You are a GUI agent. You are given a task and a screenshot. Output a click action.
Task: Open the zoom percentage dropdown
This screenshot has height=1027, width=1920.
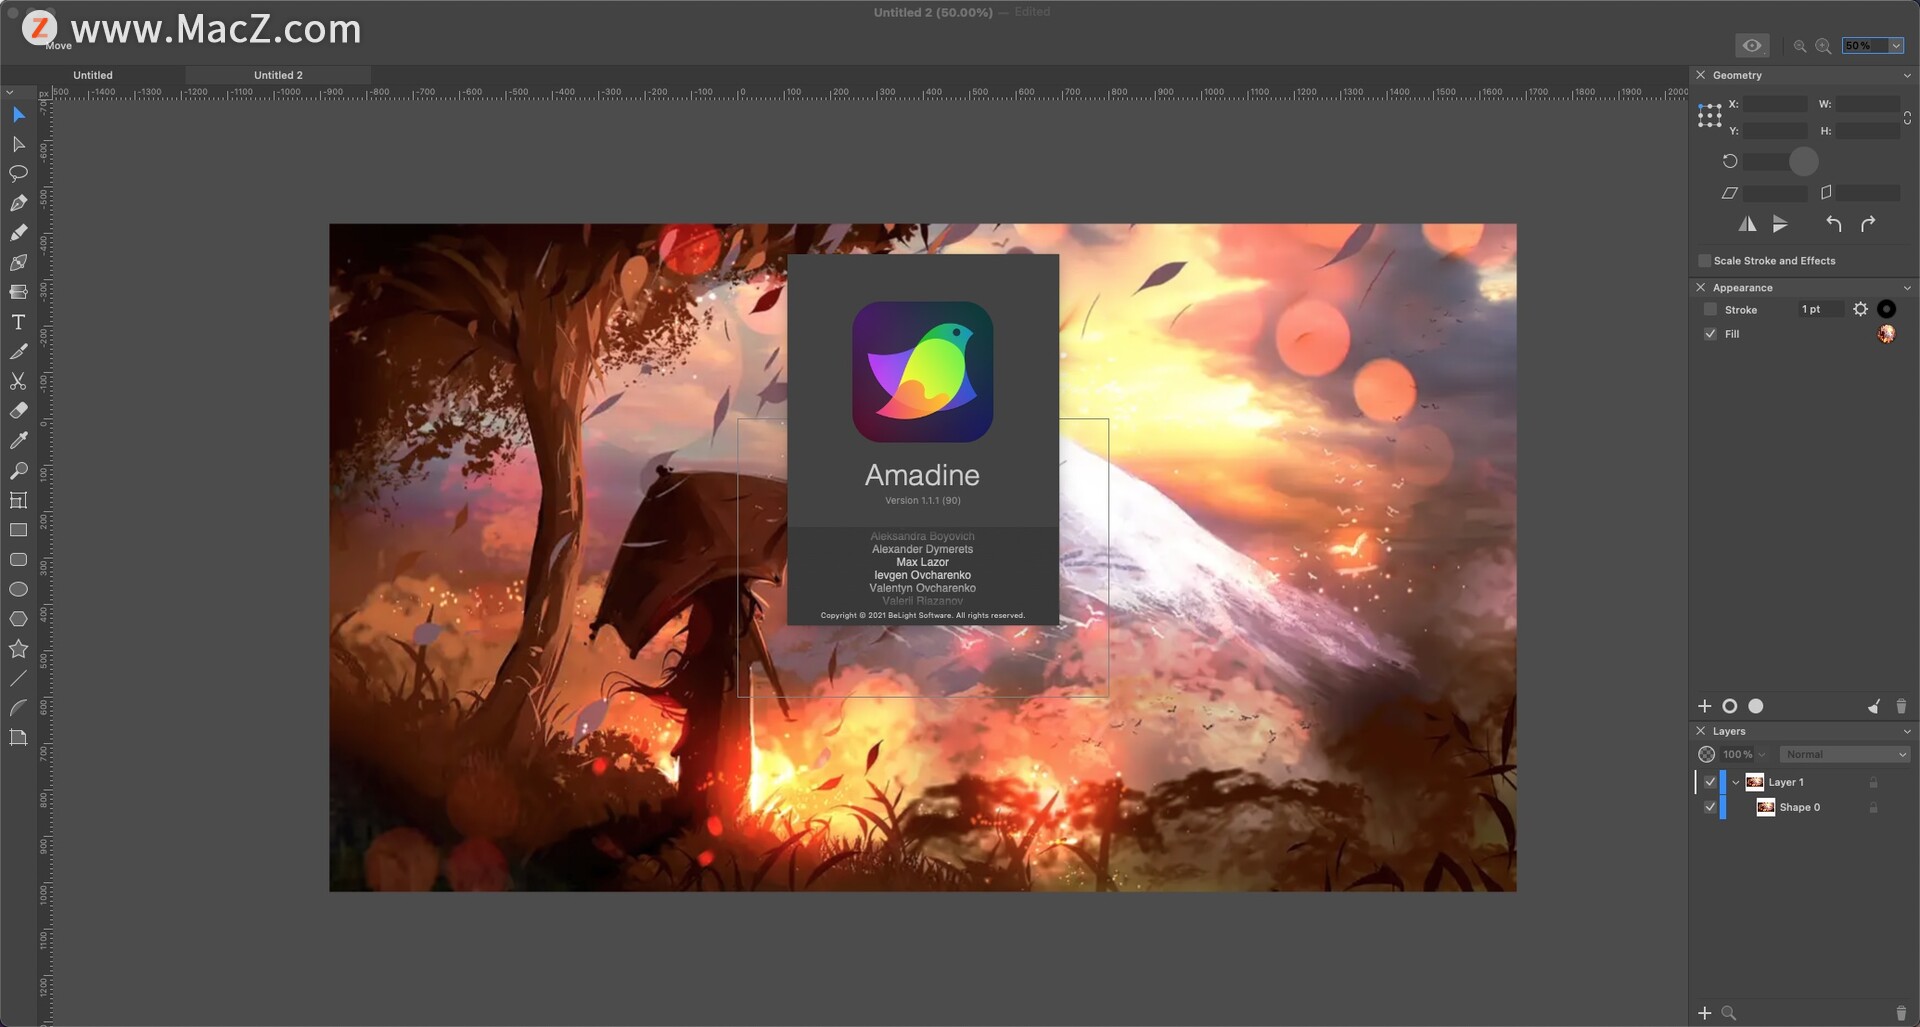tap(1896, 46)
